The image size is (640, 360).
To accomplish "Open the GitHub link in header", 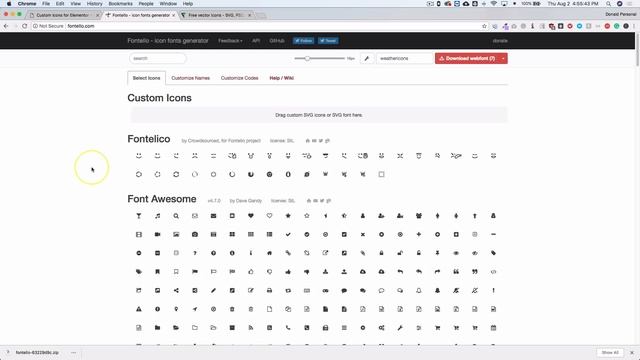I will pos(277,41).
